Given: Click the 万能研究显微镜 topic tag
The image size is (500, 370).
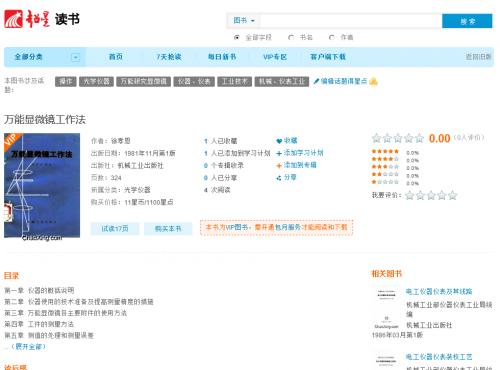Looking at the screenshot, I should (x=143, y=81).
